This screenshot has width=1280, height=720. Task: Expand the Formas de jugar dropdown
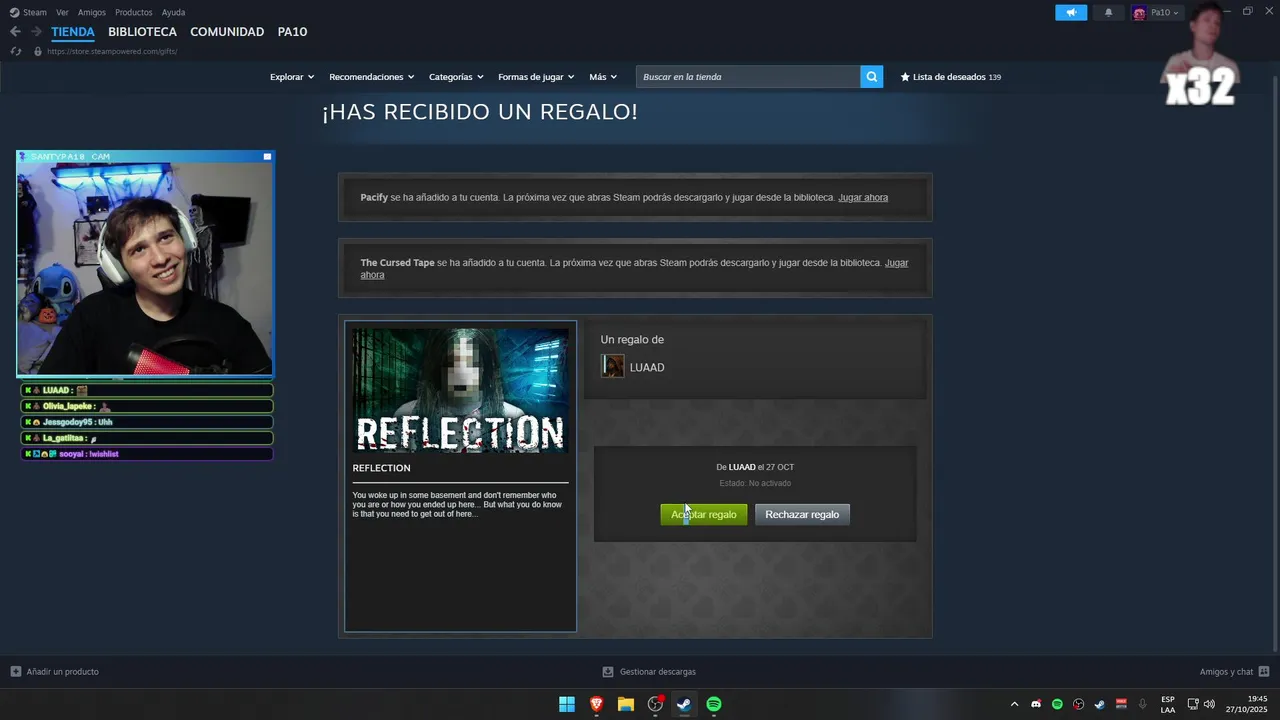[x=536, y=77]
